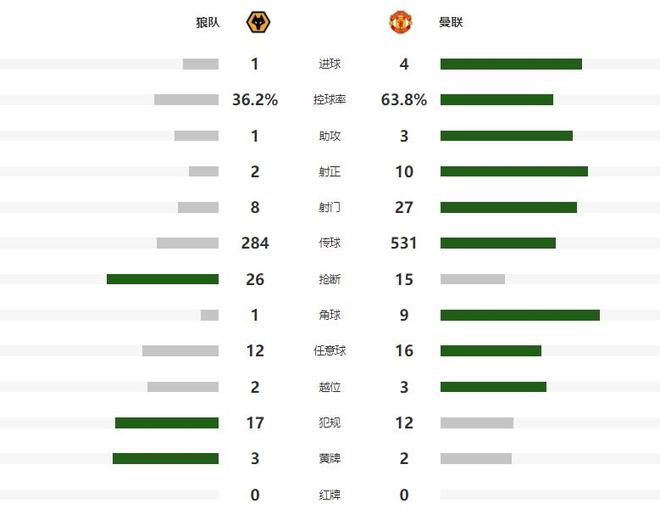This screenshot has height=515, width=660.
Task: Click Wolves' green 抢断 bar
Action: [162, 279]
